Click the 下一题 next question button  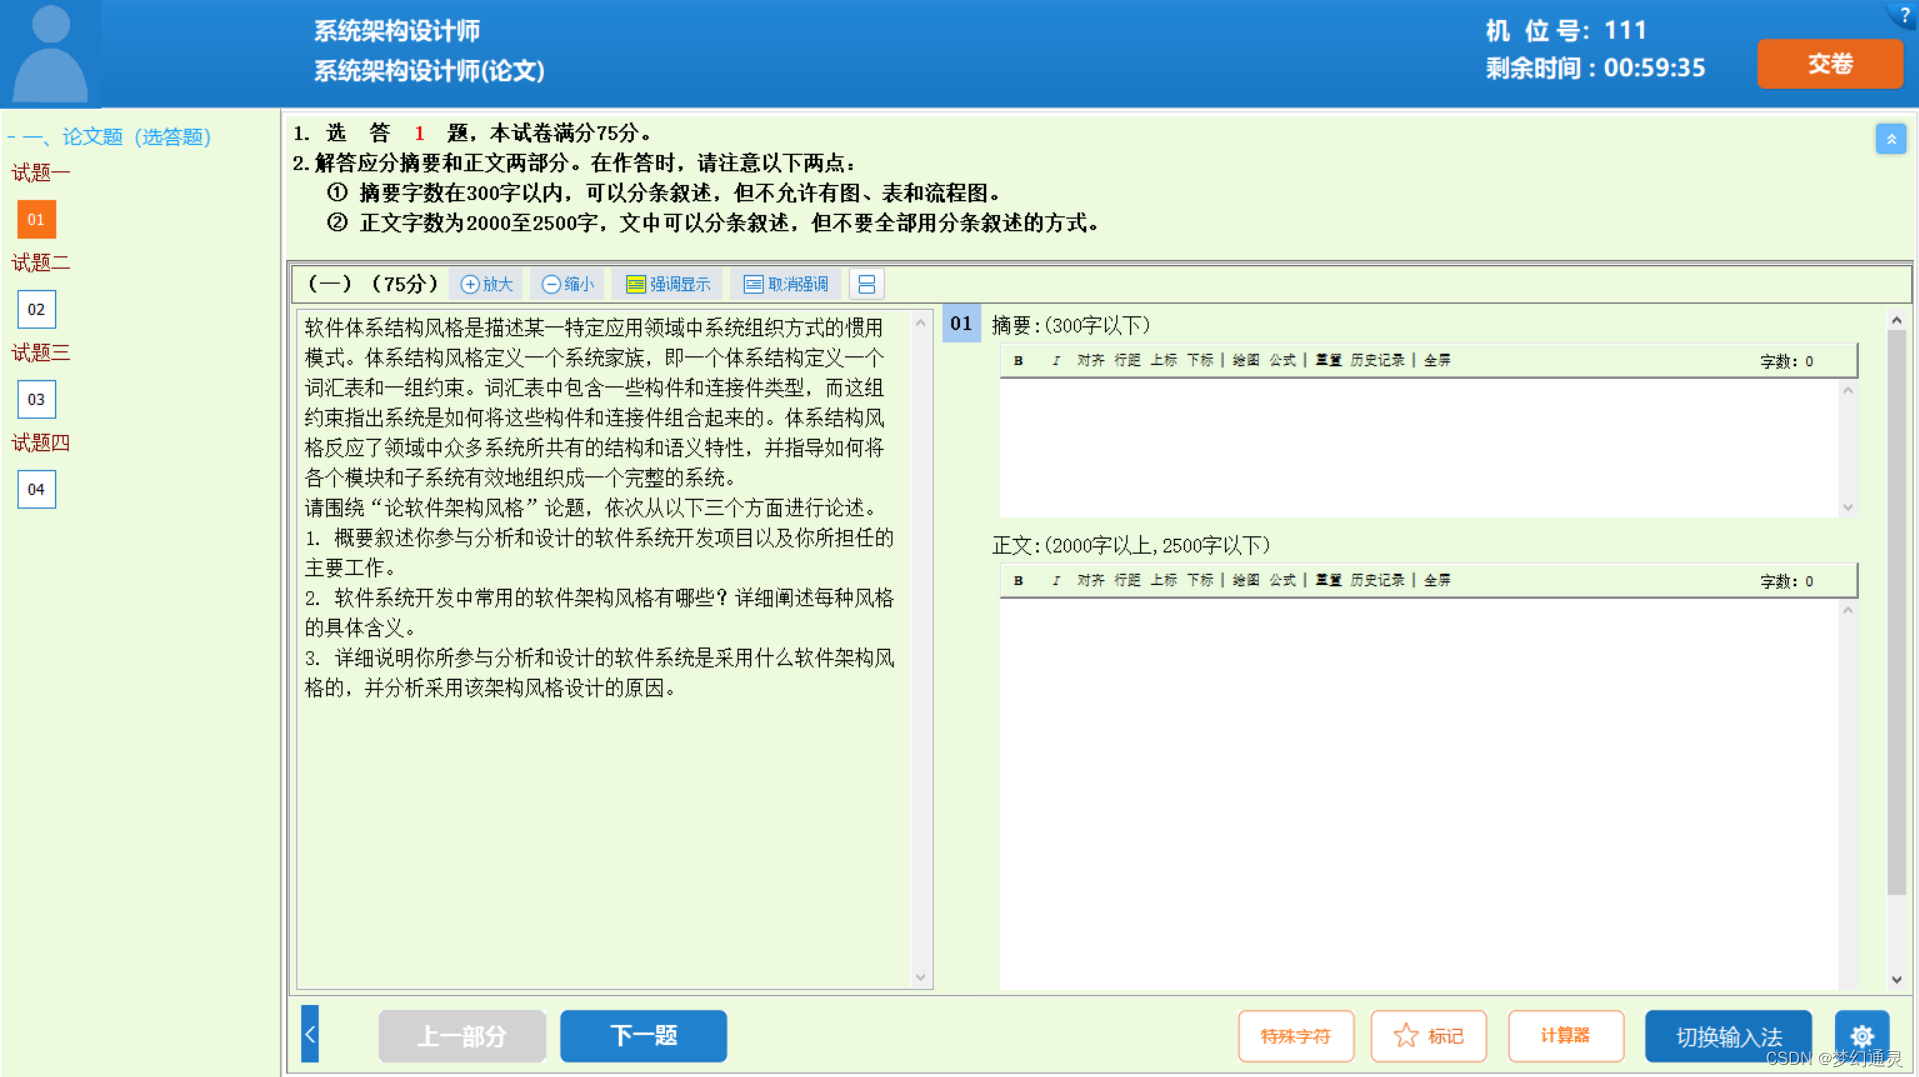coord(643,1036)
